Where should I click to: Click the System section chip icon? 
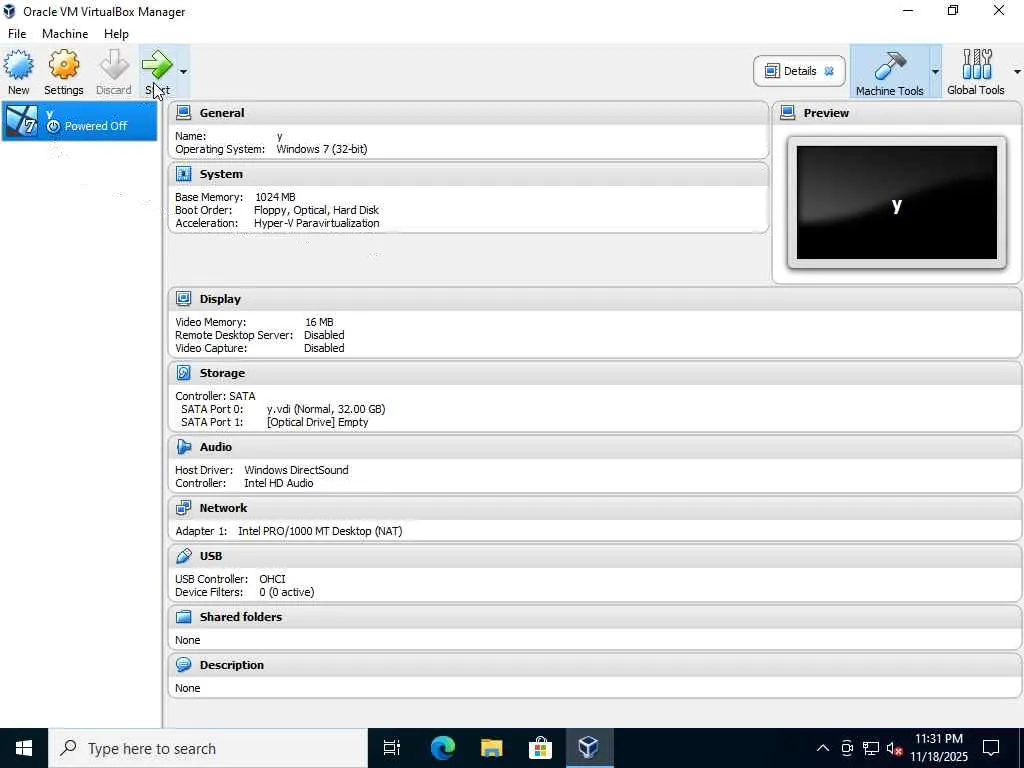coord(184,174)
